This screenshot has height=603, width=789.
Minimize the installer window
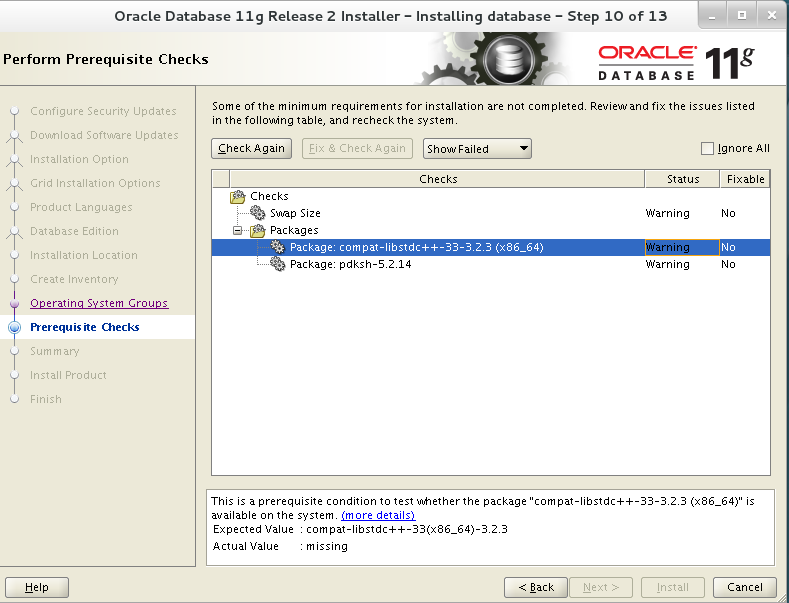(712, 16)
